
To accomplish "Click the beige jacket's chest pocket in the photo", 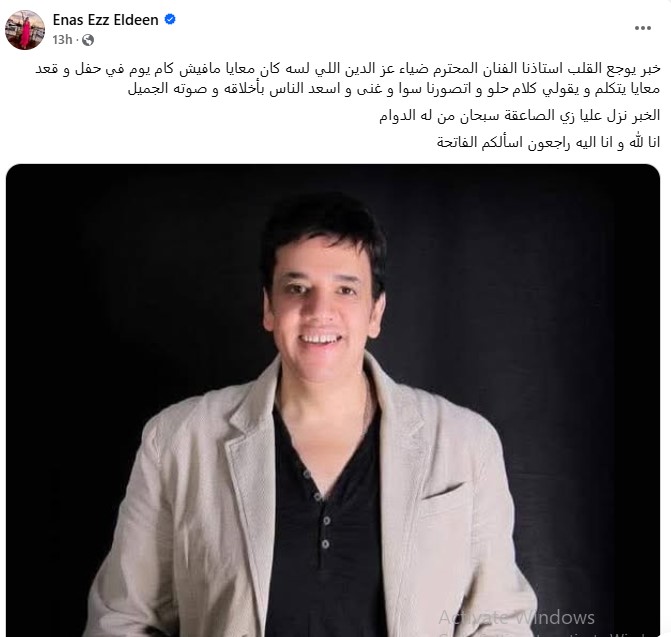I will [443, 492].
